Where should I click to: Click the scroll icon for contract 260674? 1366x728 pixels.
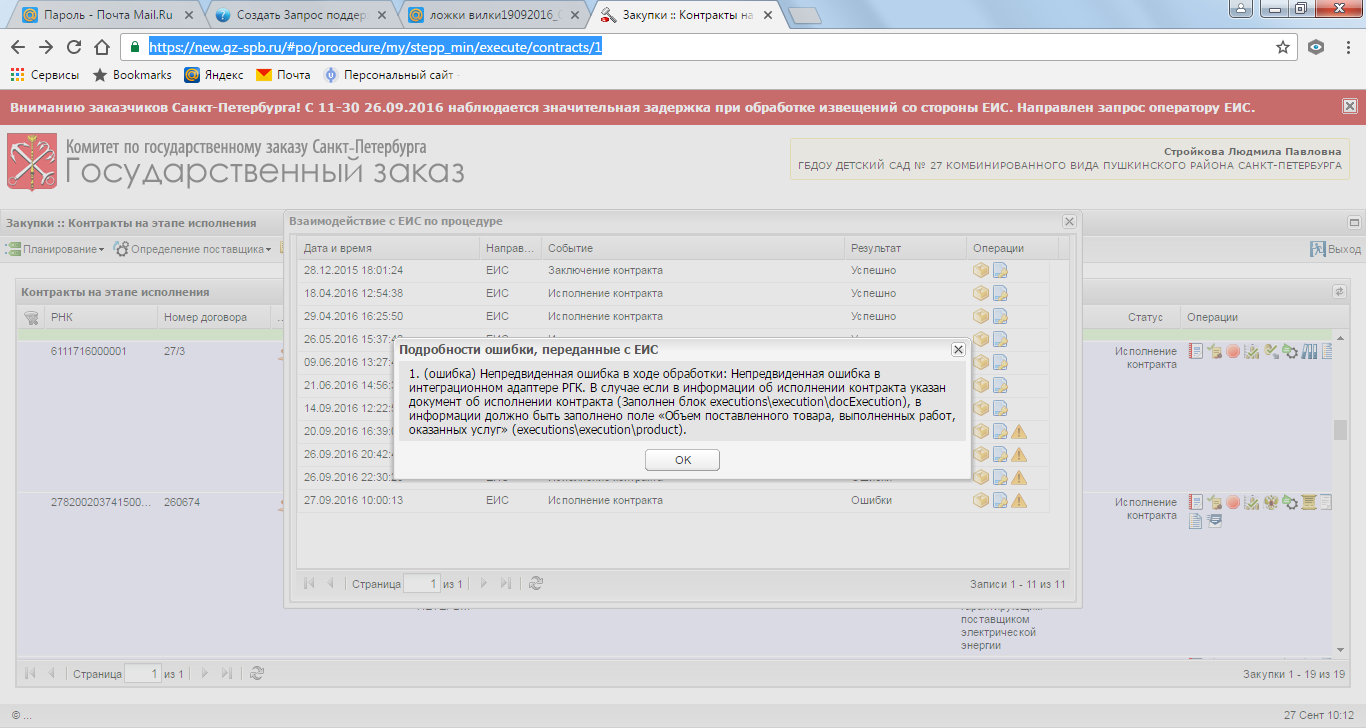(x=1309, y=502)
